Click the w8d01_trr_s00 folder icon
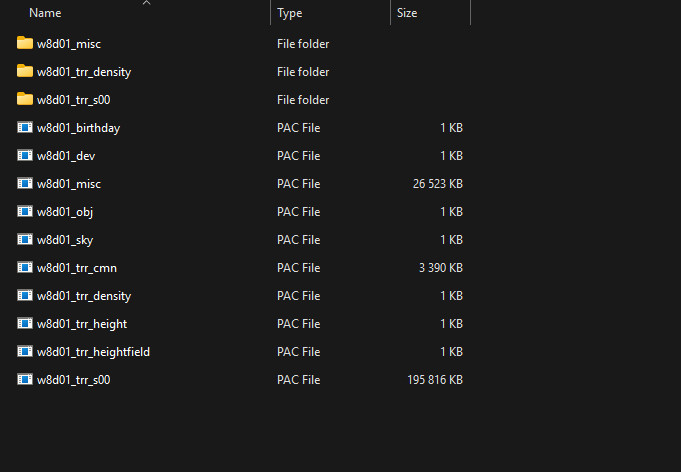The width and height of the screenshot is (681, 472). pyautogui.click(x=25, y=99)
